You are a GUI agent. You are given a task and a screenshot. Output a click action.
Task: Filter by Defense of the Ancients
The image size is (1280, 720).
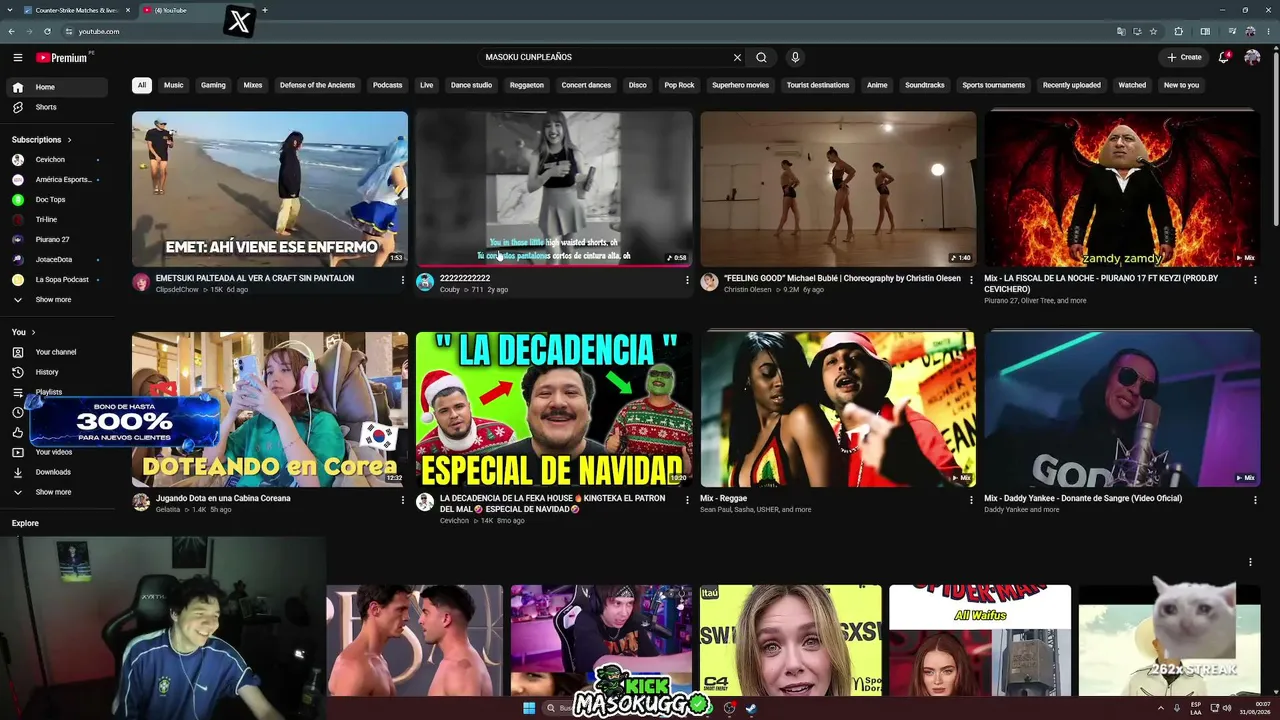[317, 85]
